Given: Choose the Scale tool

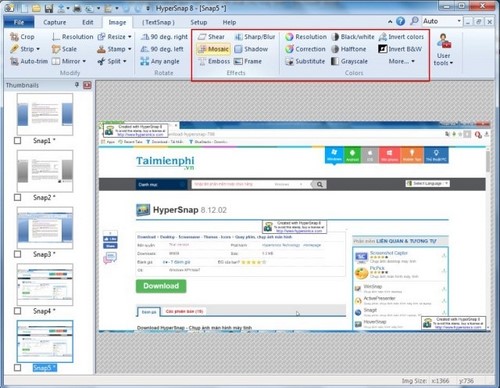Looking at the screenshot, I should 64,49.
